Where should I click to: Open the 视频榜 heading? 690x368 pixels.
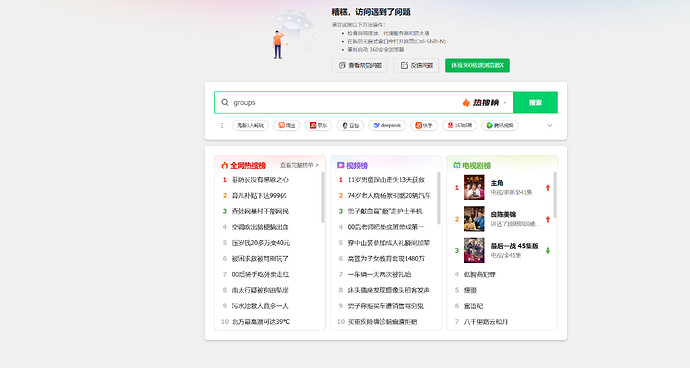click(x=357, y=166)
